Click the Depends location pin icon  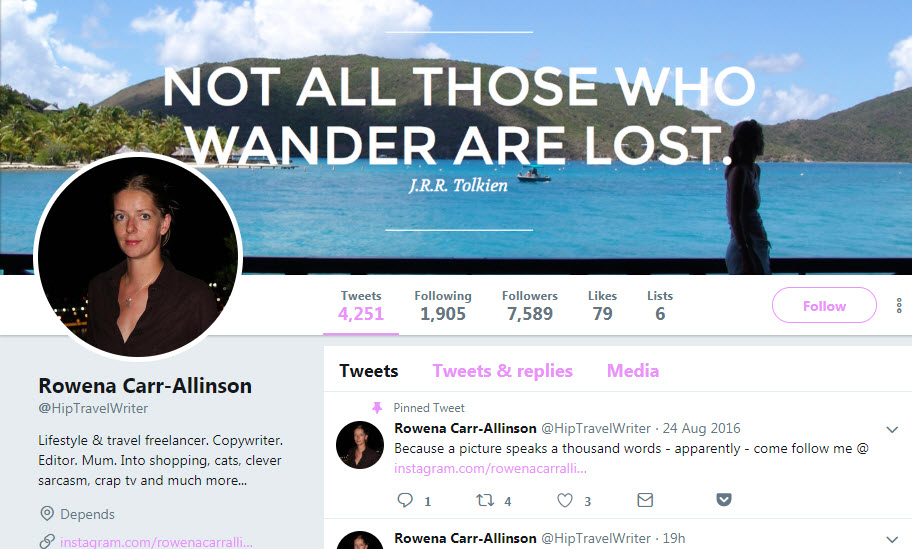point(47,514)
